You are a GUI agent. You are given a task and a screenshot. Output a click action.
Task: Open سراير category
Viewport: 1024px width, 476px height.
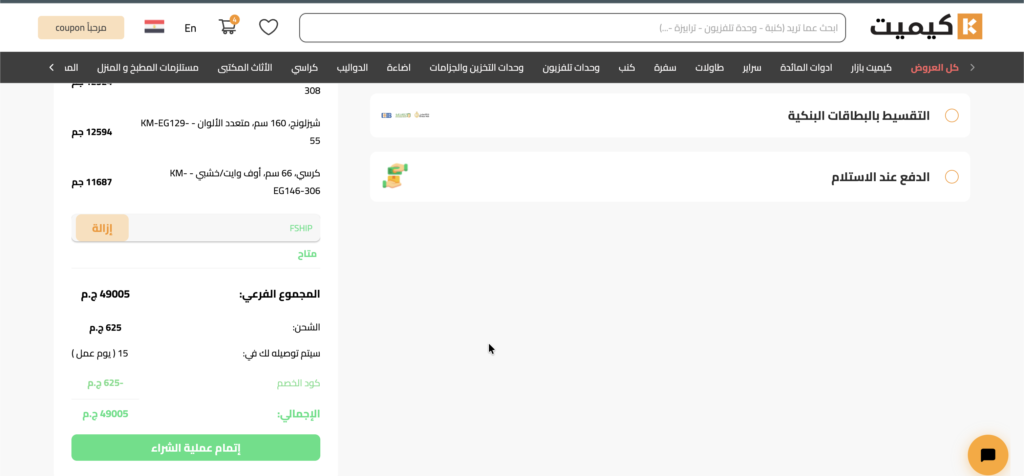point(752,68)
